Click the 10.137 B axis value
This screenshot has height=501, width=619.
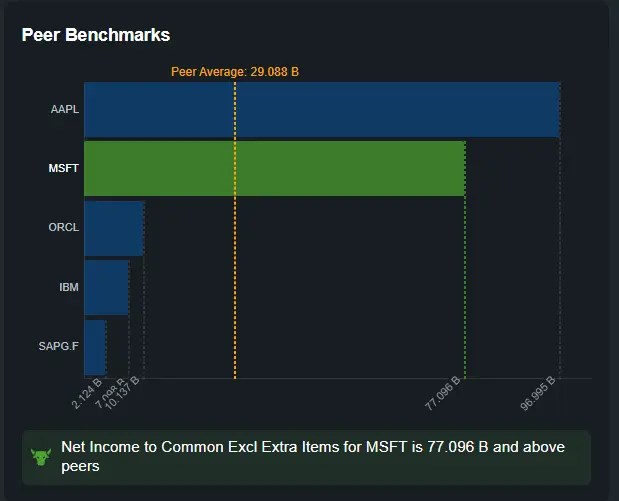pos(123,393)
